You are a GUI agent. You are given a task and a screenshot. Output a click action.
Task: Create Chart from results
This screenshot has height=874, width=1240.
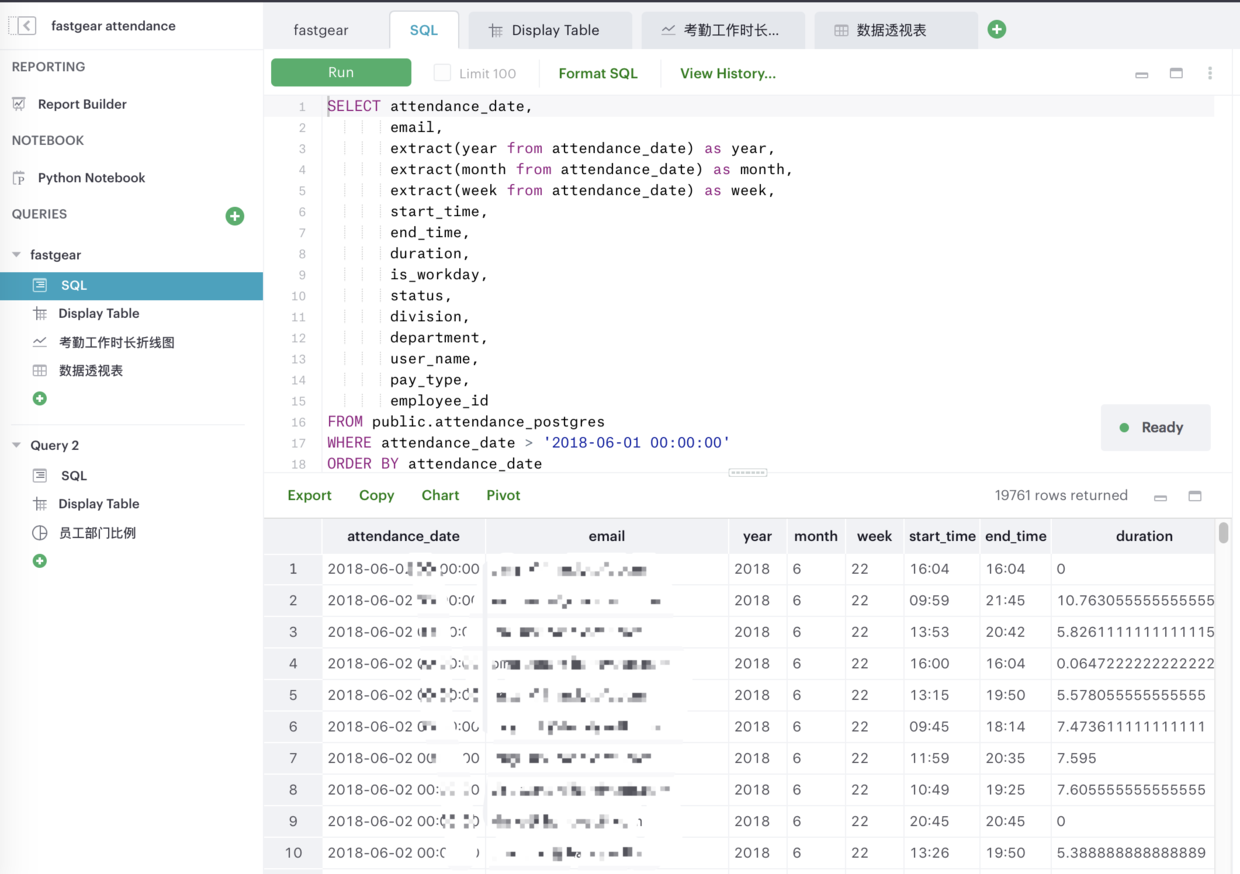440,495
